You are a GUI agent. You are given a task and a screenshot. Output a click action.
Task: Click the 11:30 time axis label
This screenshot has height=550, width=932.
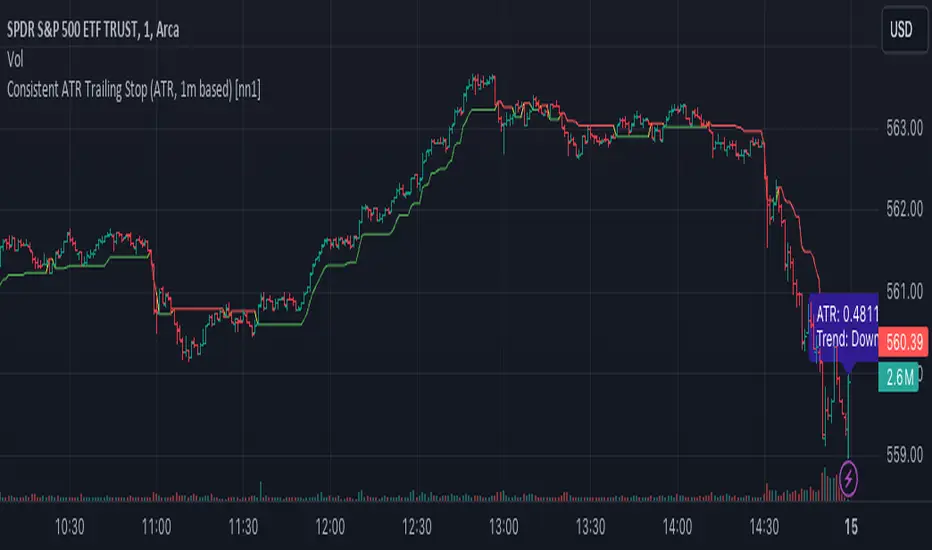(x=243, y=527)
